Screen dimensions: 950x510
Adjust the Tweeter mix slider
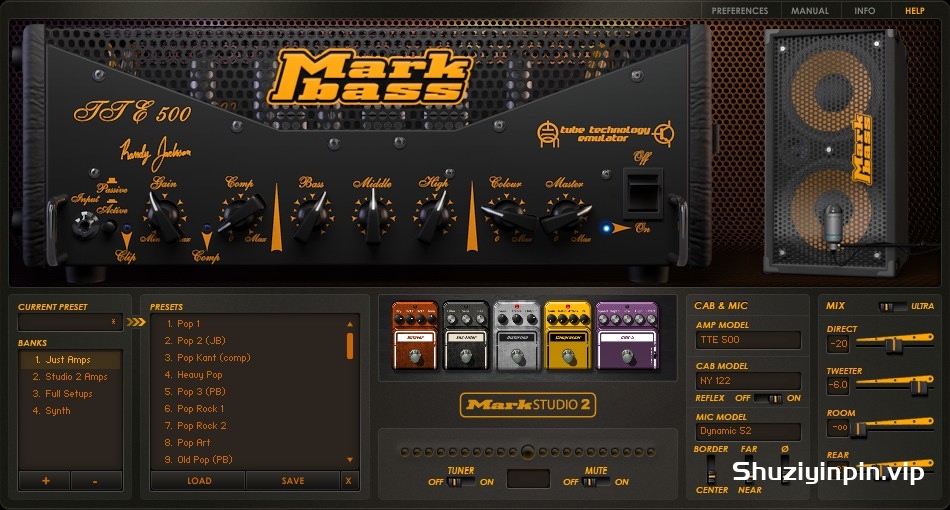coord(920,386)
